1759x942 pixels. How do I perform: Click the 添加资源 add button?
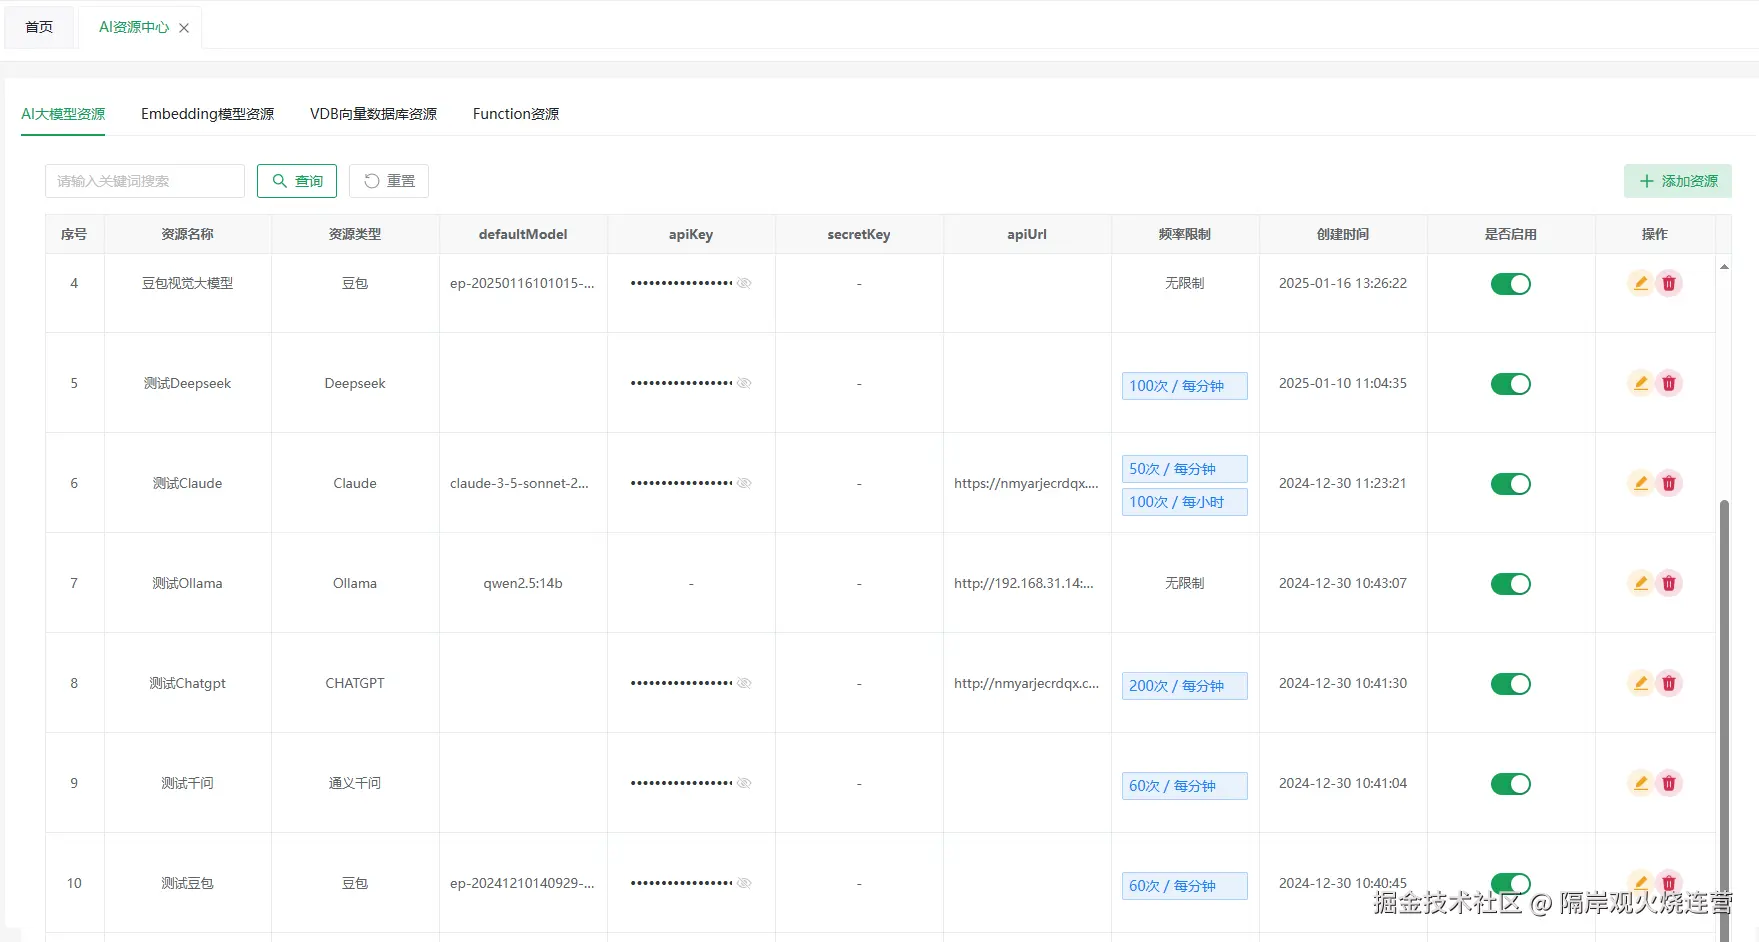click(1678, 181)
